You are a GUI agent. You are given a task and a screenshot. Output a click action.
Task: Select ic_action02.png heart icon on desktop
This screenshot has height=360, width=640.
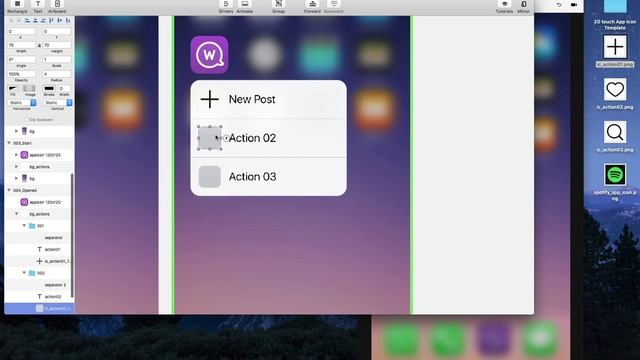(615, 89)
